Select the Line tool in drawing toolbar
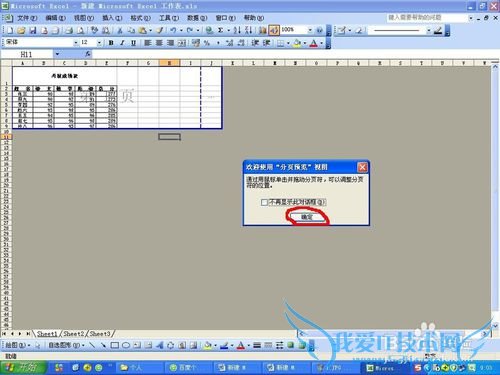This screenshot has width=500, height=375. tap(92, 345)
